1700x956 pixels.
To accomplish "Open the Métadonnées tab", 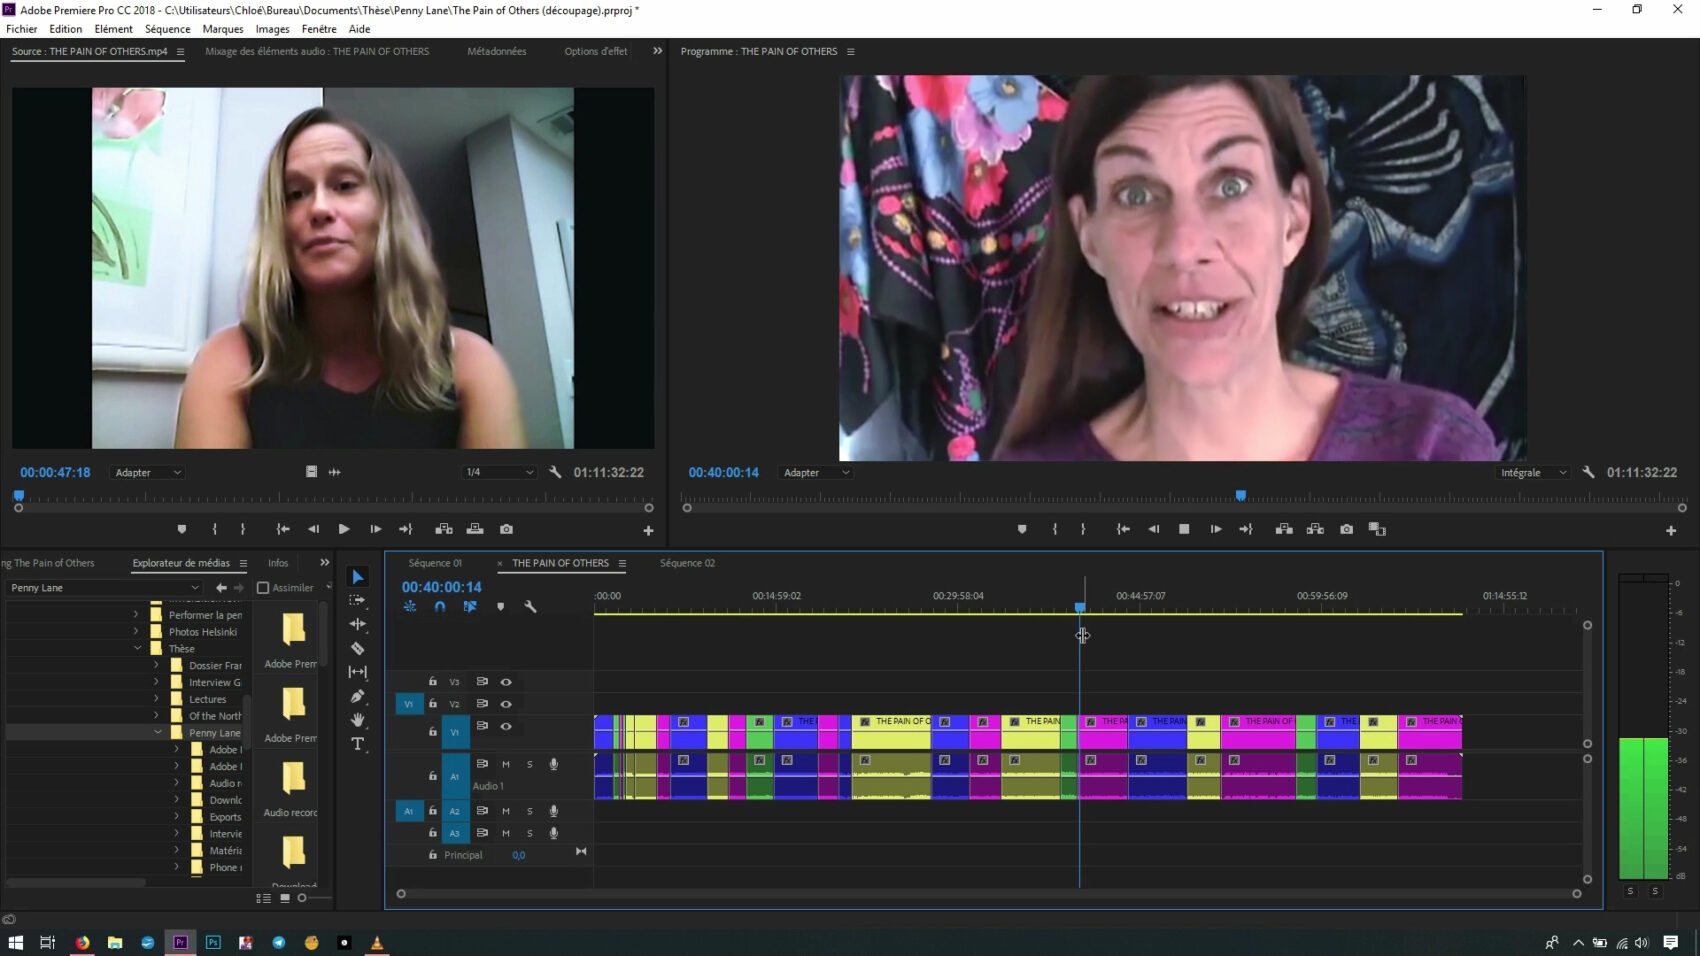I will (496, 51).
